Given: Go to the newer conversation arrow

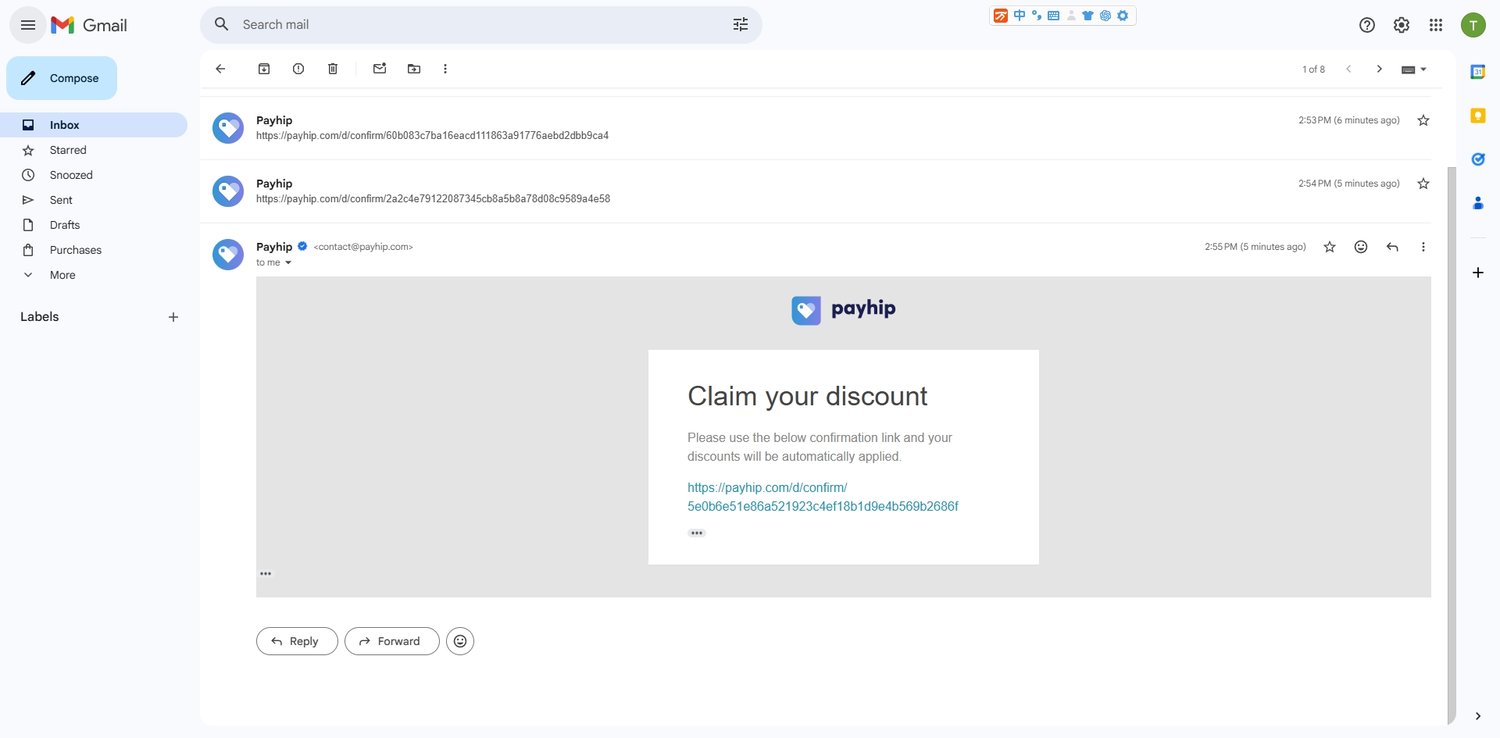Looking at the screenshot, I should (x=1348, y=69).
